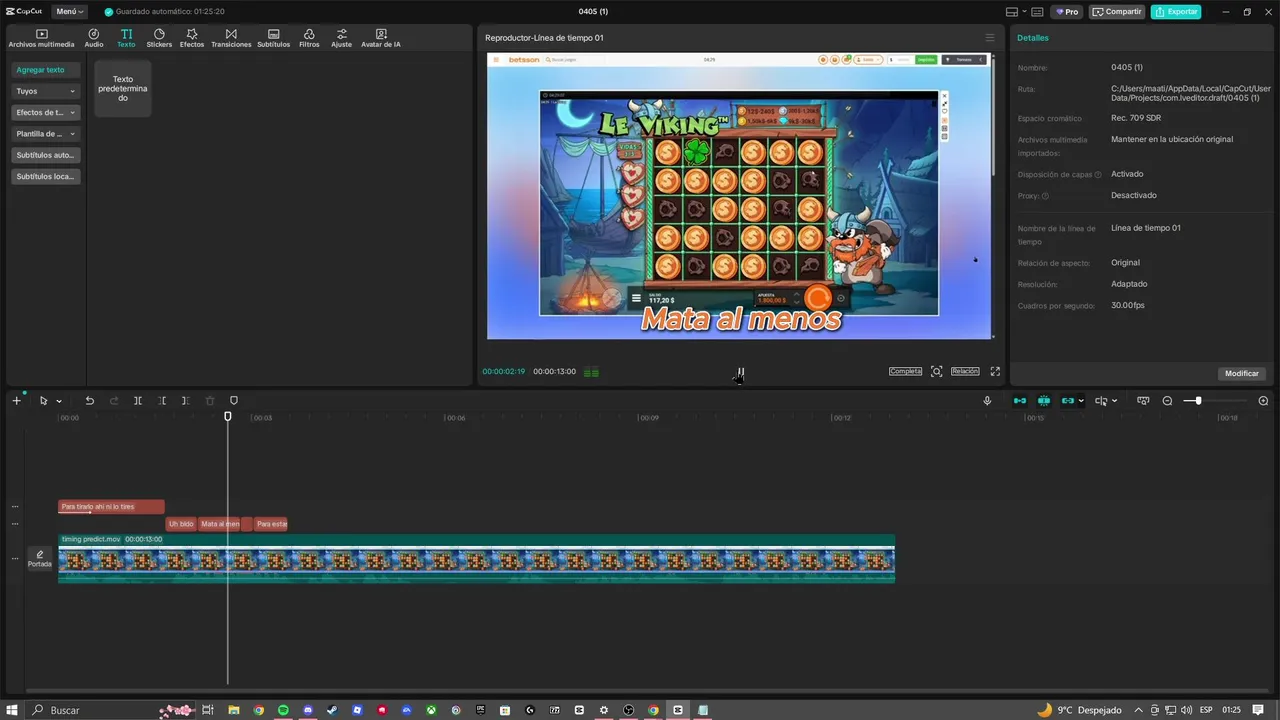Open the Filtros tab
The height and width of the screenshot is (720, 1280).
click(x=309, y=38)
